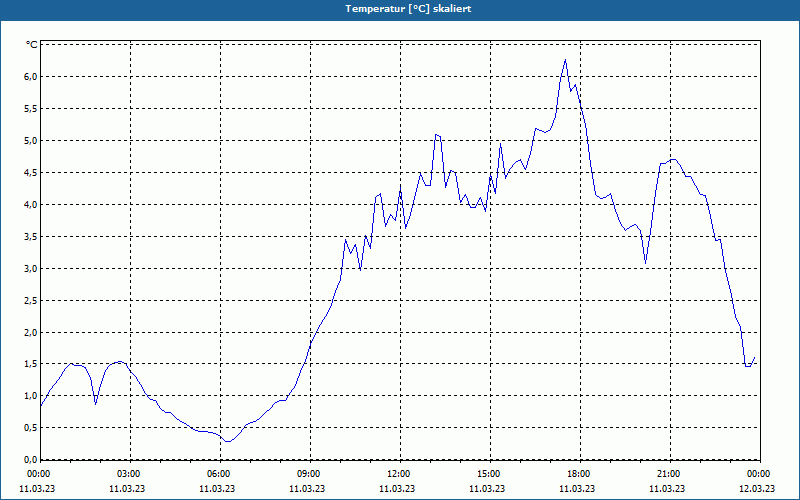
Task: Click the curve peak near 13:15
Action: [436, 134]
